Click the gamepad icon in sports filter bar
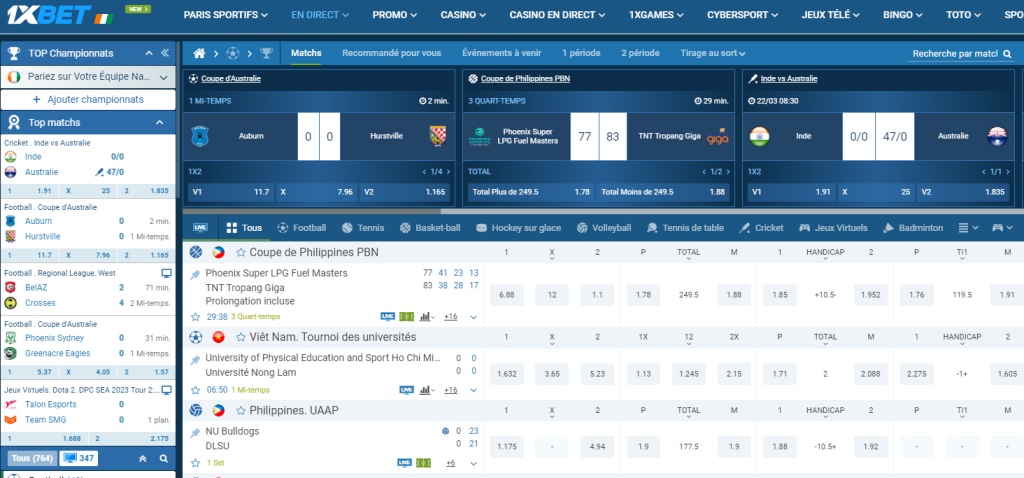The image size is (1024, 478). click(1002, 228)
